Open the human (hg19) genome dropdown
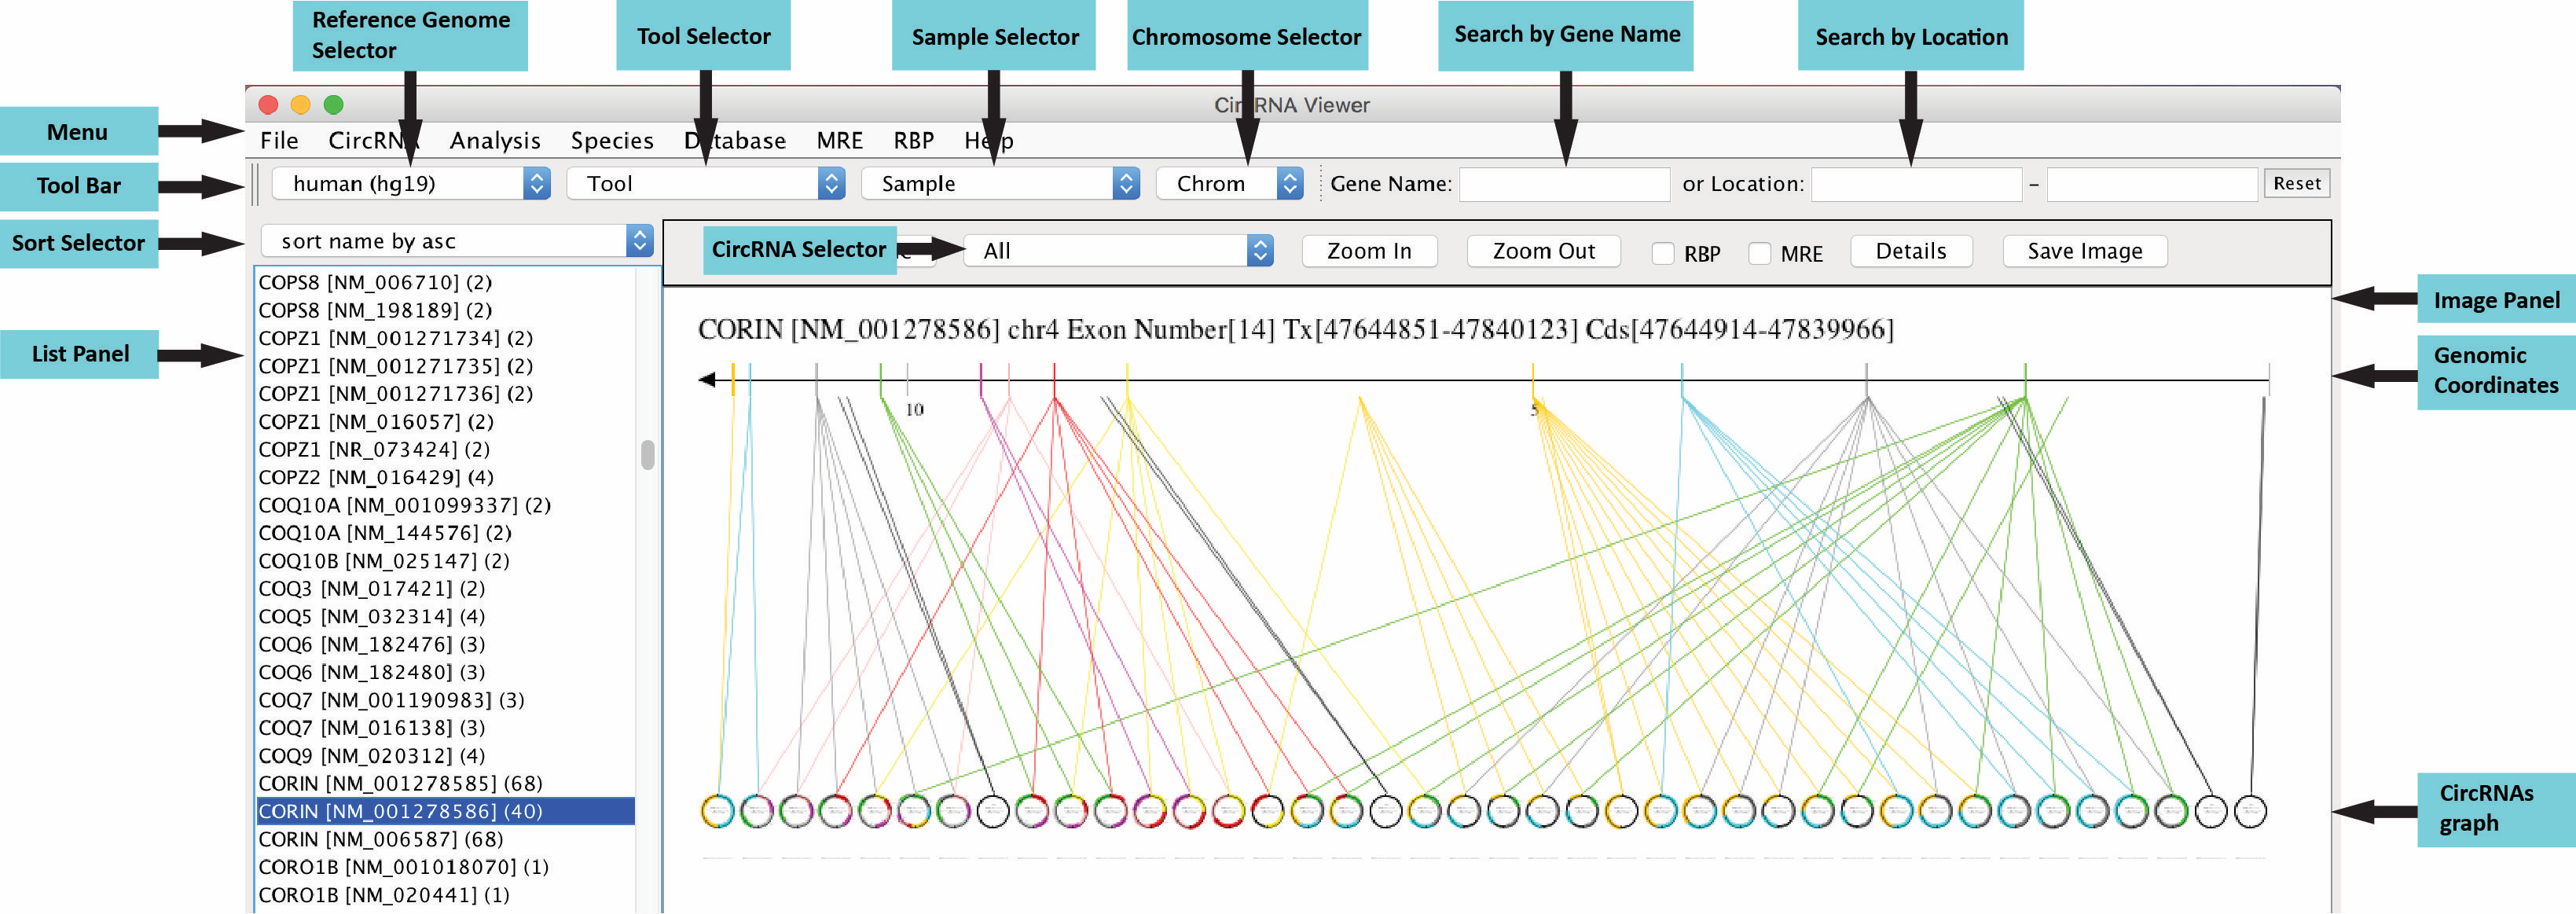 pyautogui.click(x=411, y=183)
